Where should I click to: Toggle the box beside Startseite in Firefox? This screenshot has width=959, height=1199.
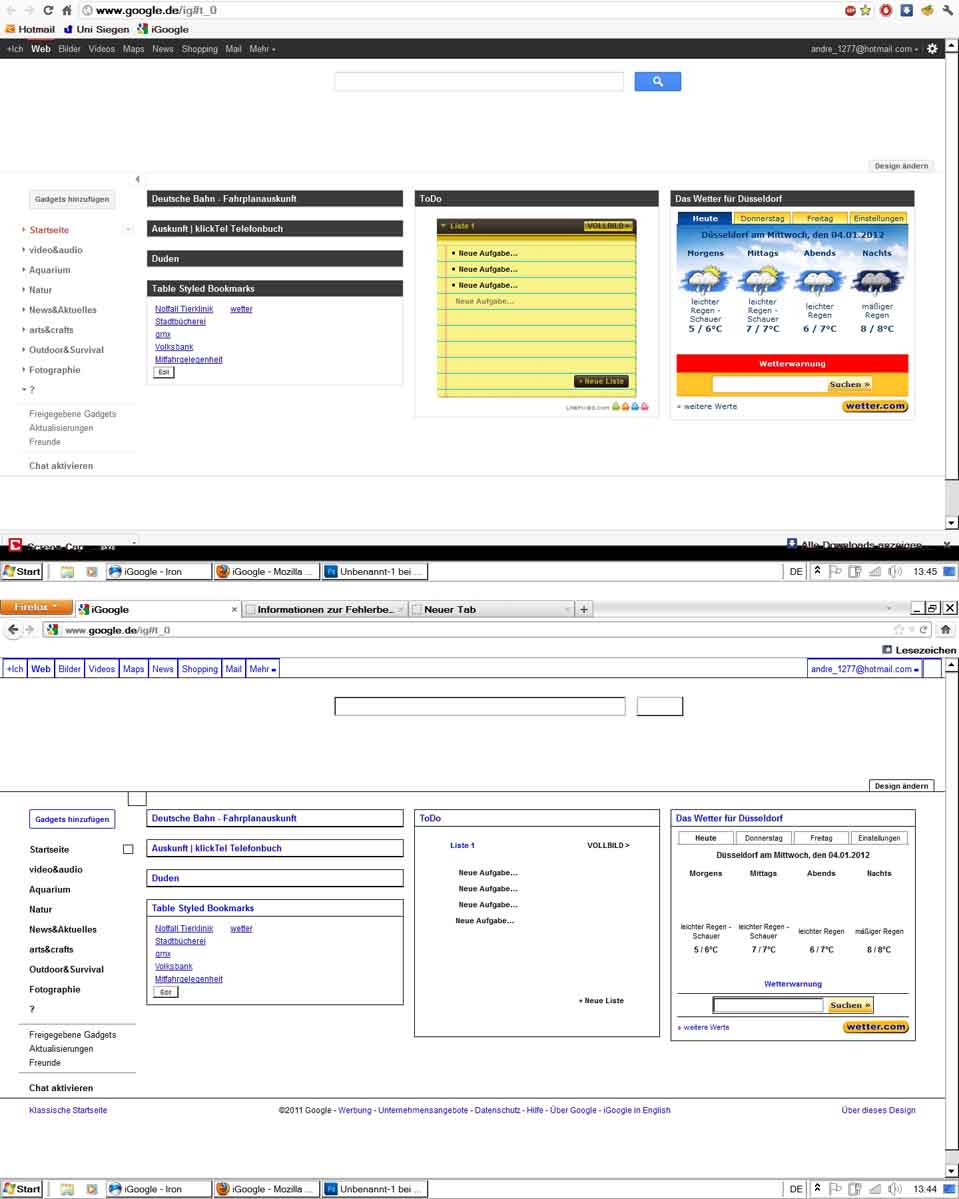[x=128, y=849]
